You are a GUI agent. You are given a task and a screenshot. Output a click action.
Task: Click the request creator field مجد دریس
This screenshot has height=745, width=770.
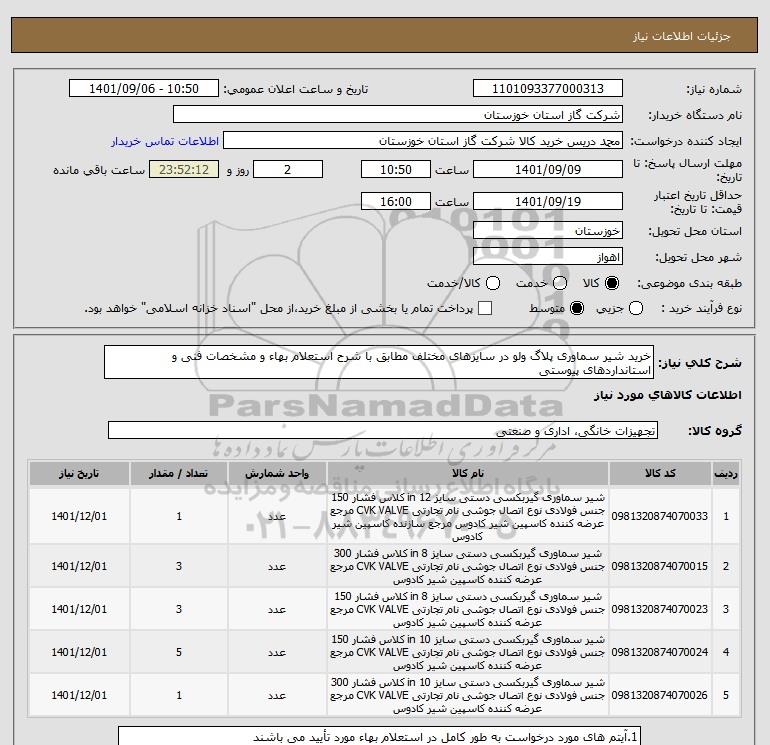click(x=423, y=141)
